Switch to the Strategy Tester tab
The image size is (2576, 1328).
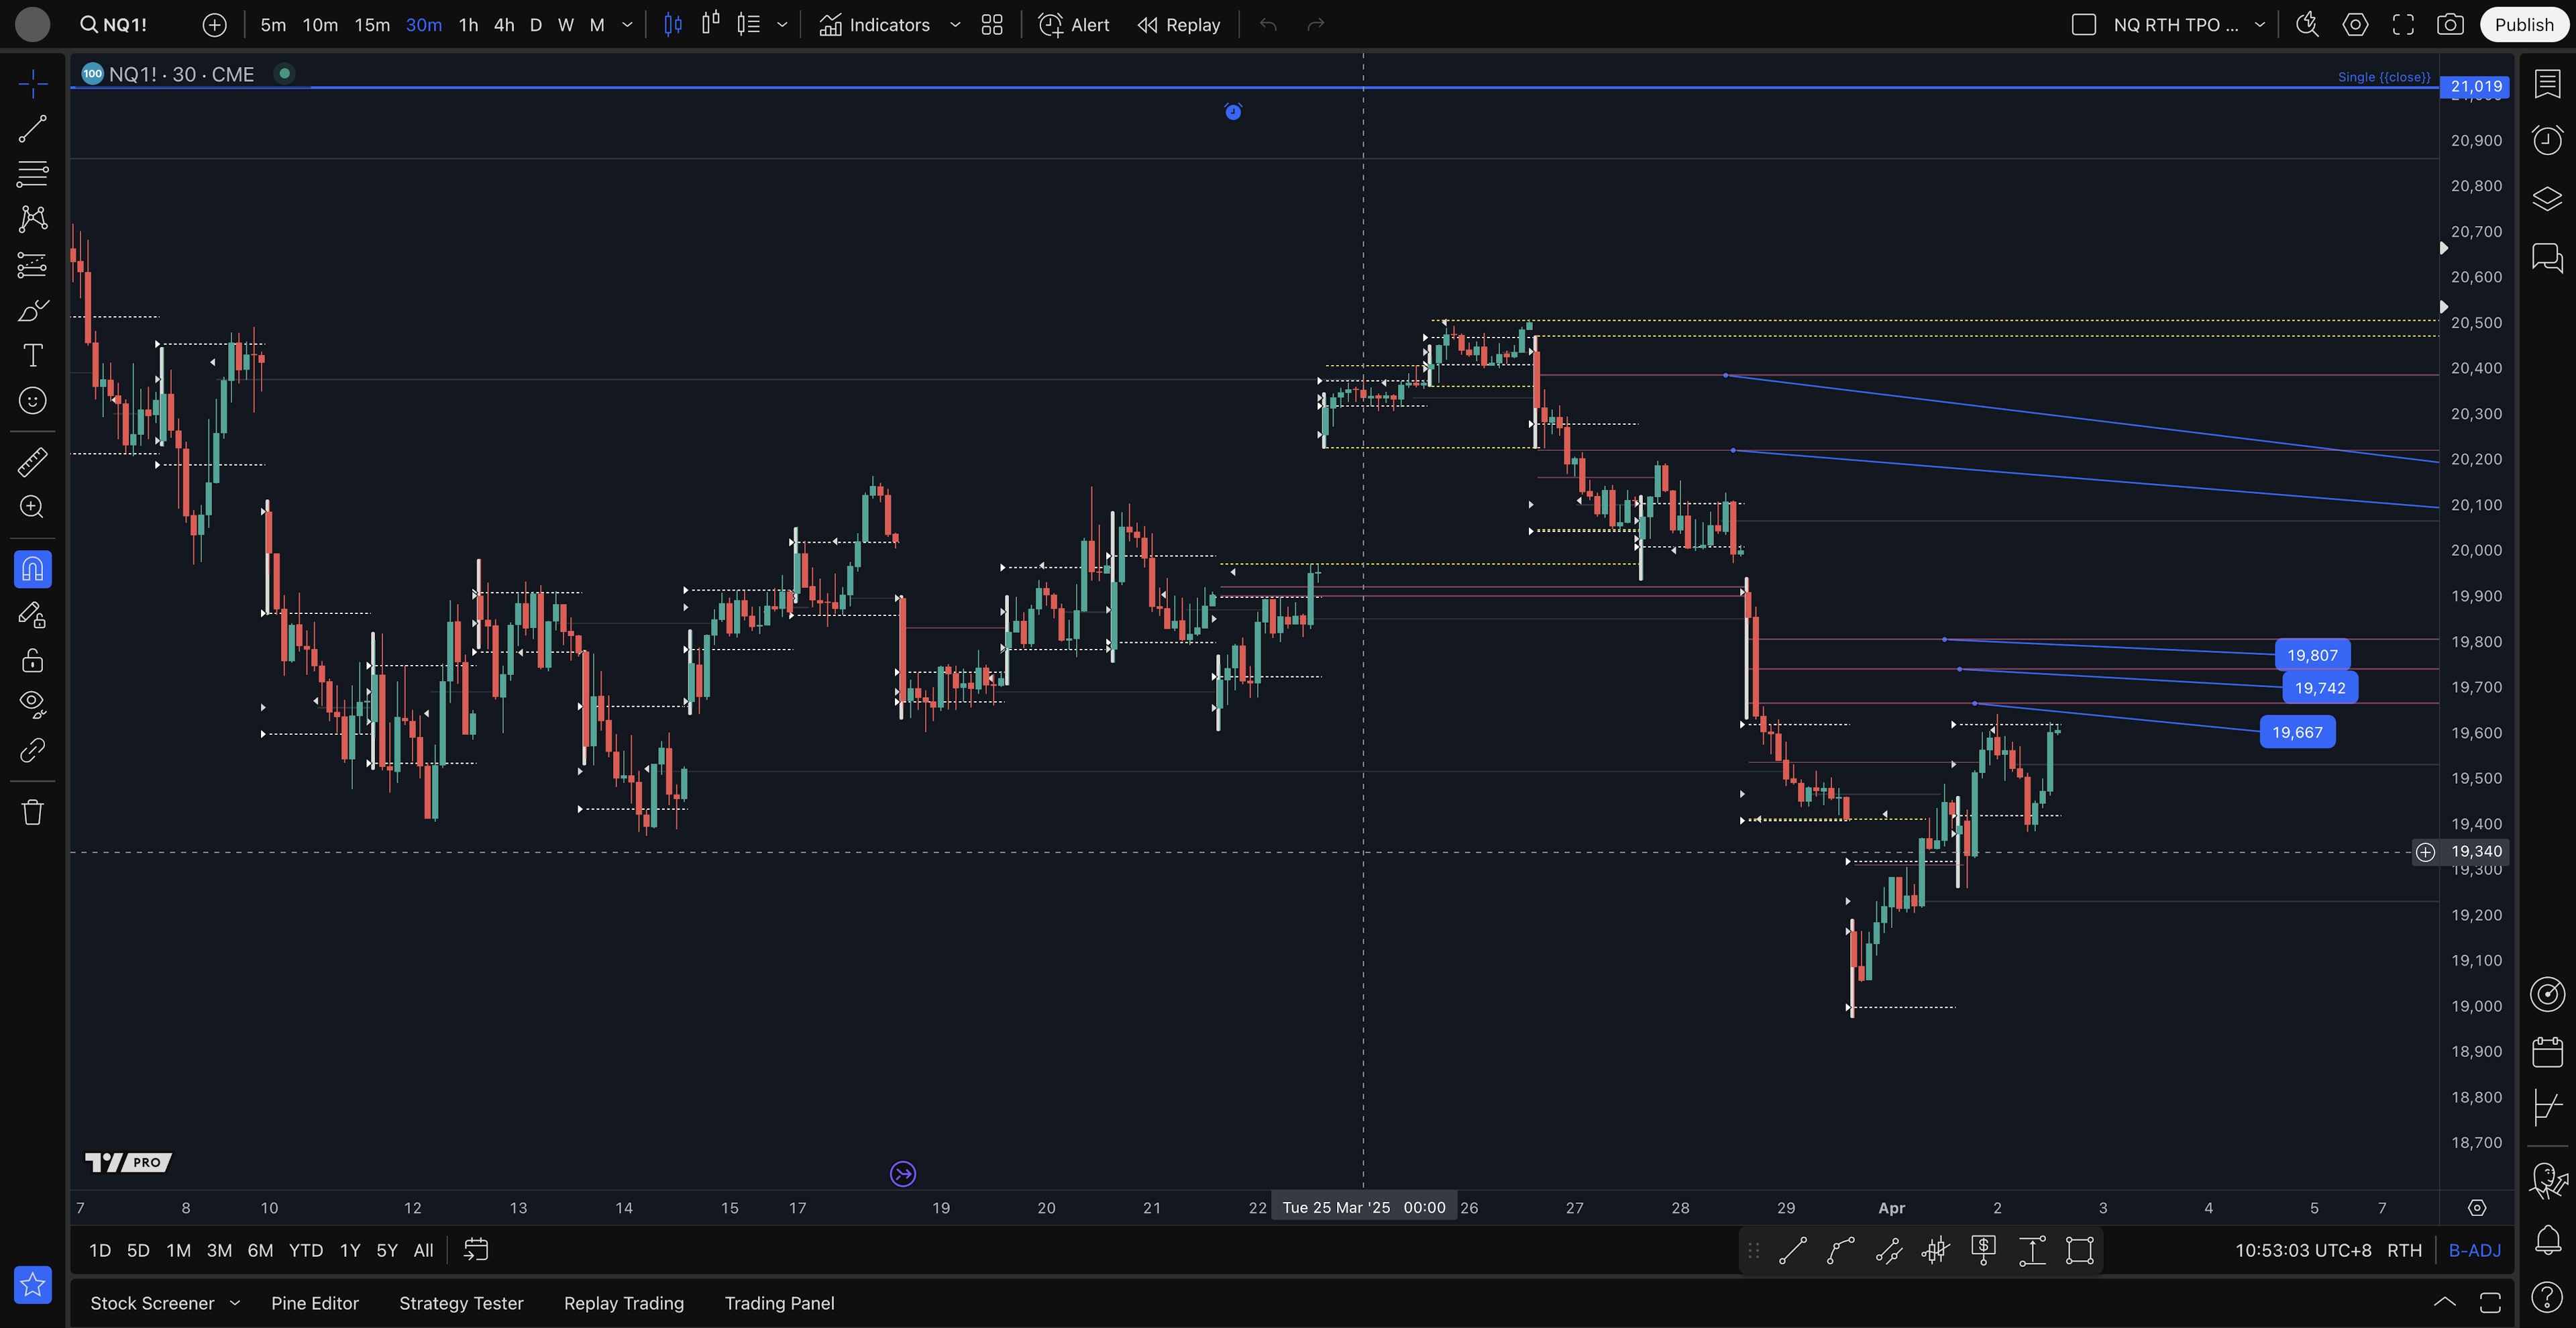pos(461,1303)
